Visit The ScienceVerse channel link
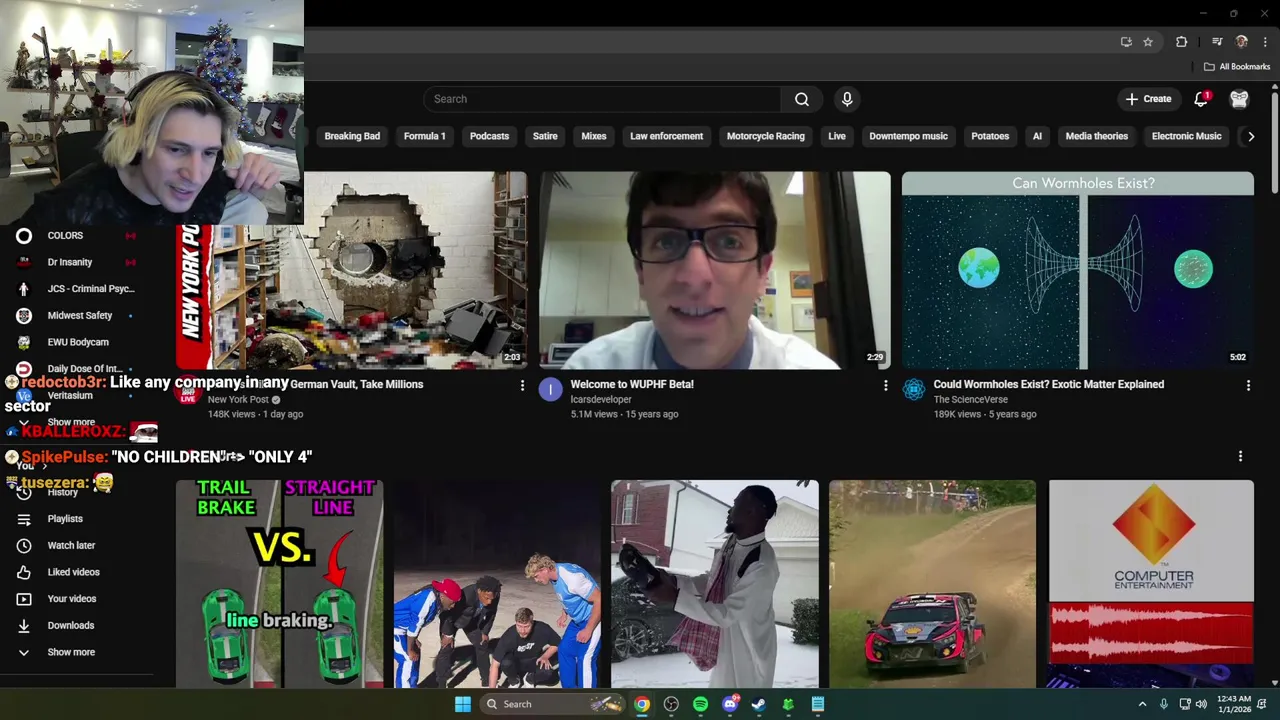 pyautogui.click(x=970, y=399)
